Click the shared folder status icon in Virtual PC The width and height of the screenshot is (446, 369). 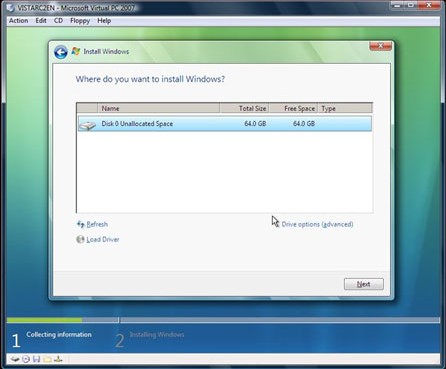(47, 359)
